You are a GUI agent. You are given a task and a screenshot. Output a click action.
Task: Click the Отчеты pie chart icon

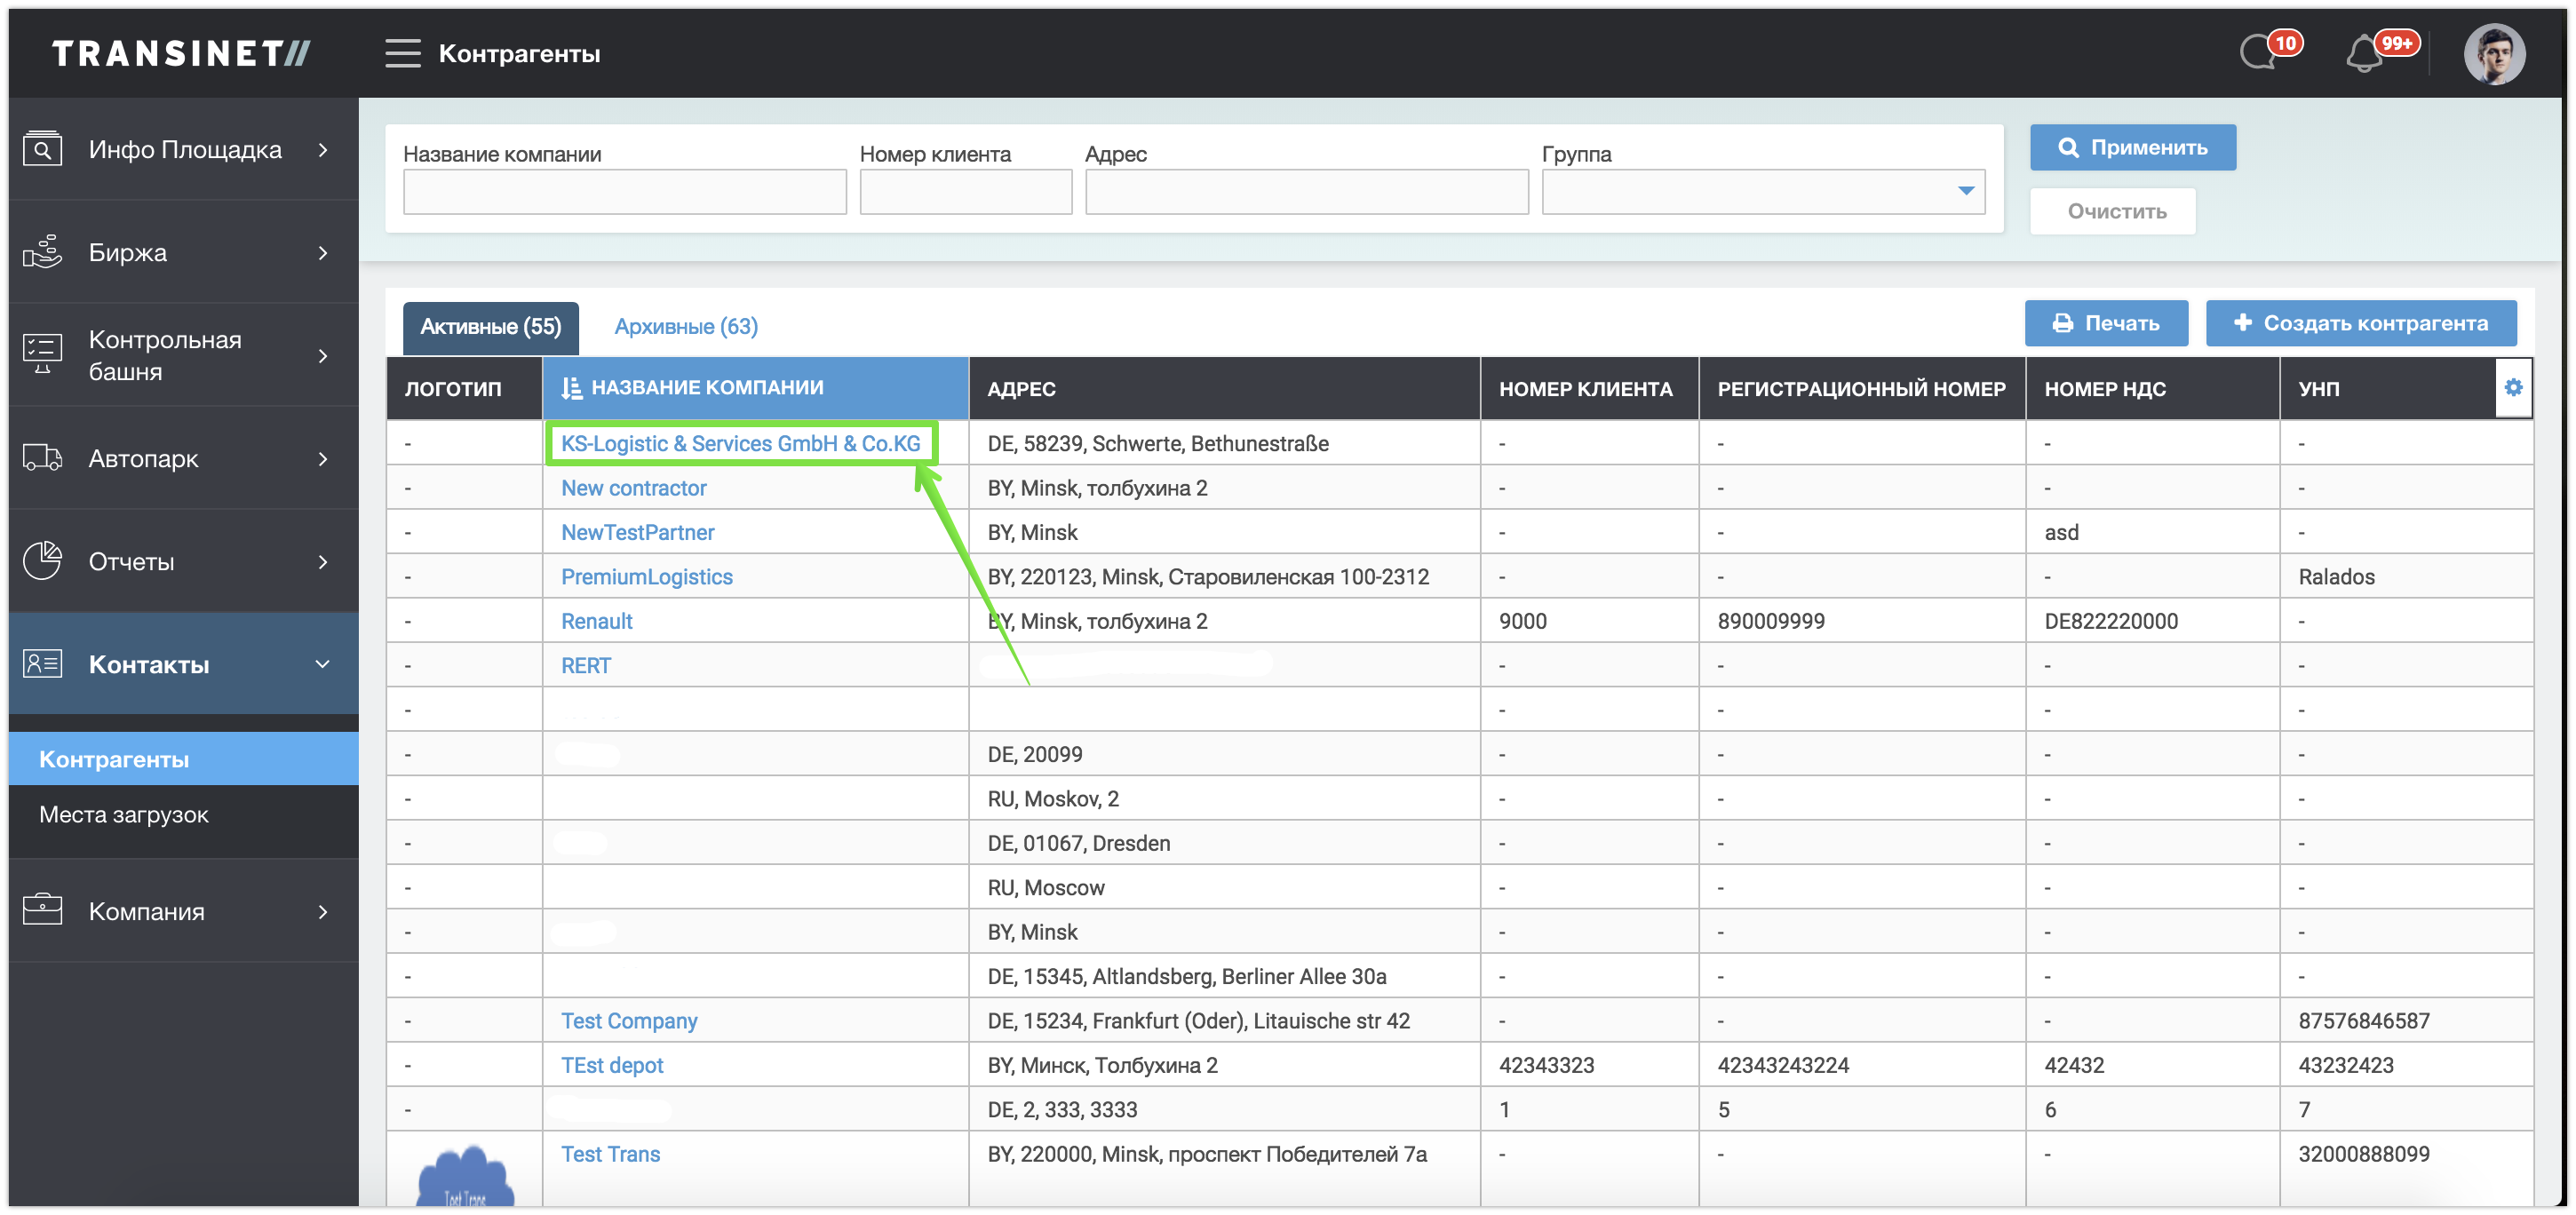click(x=42, y=560)
